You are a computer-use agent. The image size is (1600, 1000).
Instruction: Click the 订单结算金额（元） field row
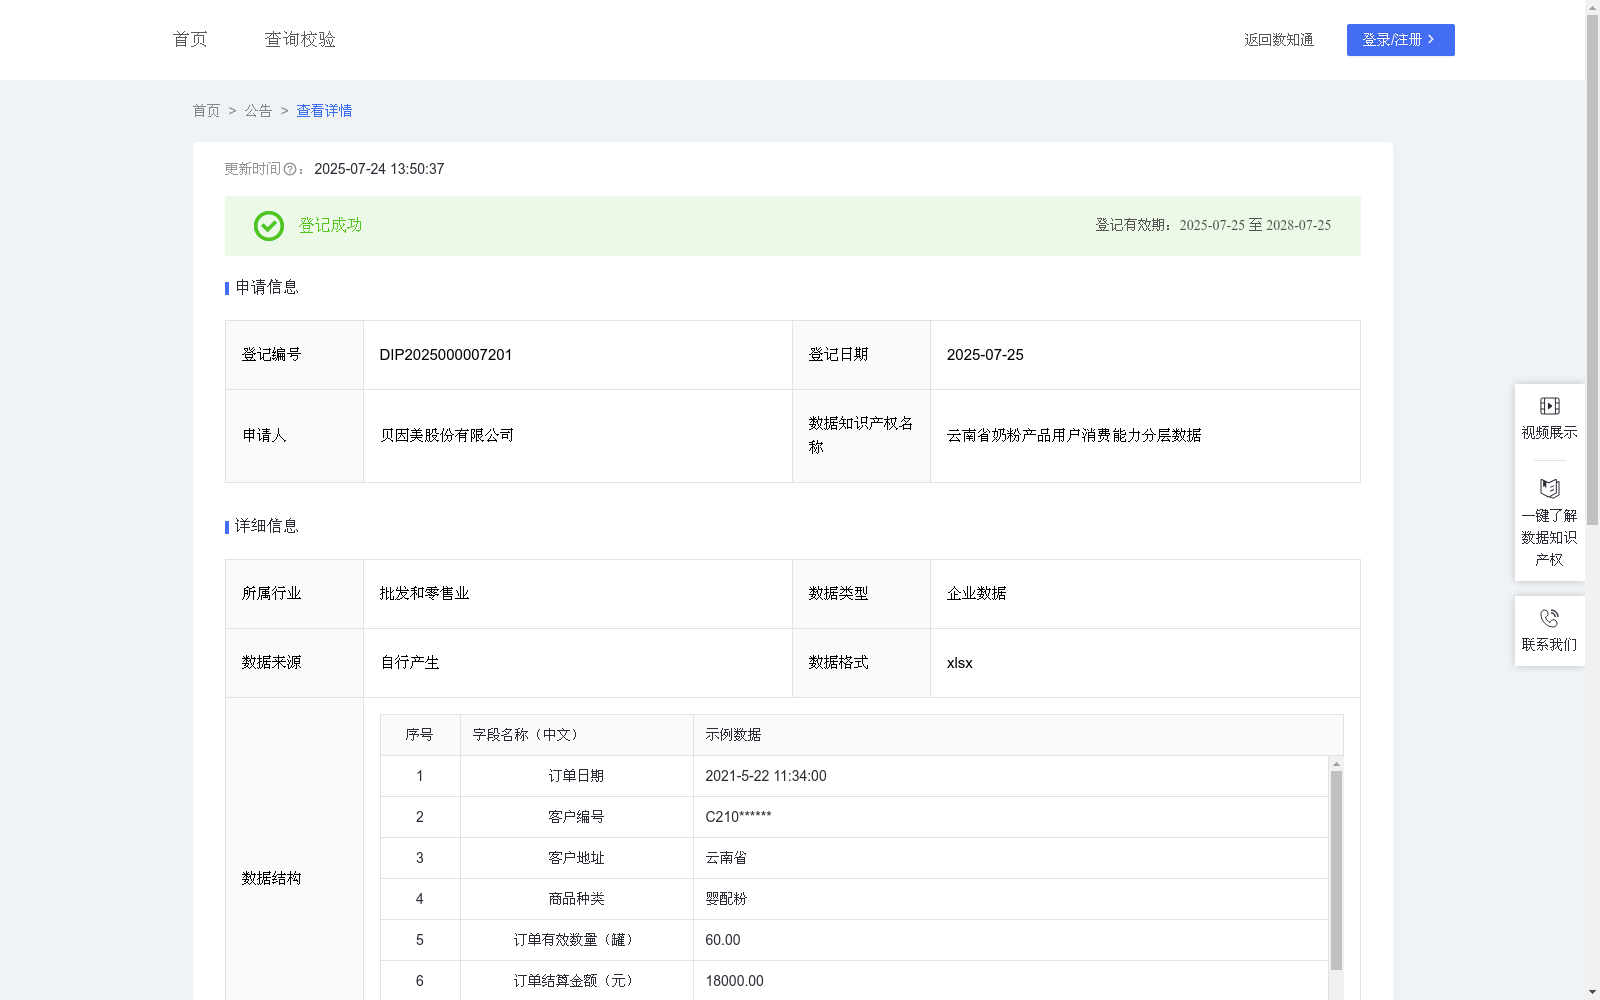click(854, 981)
